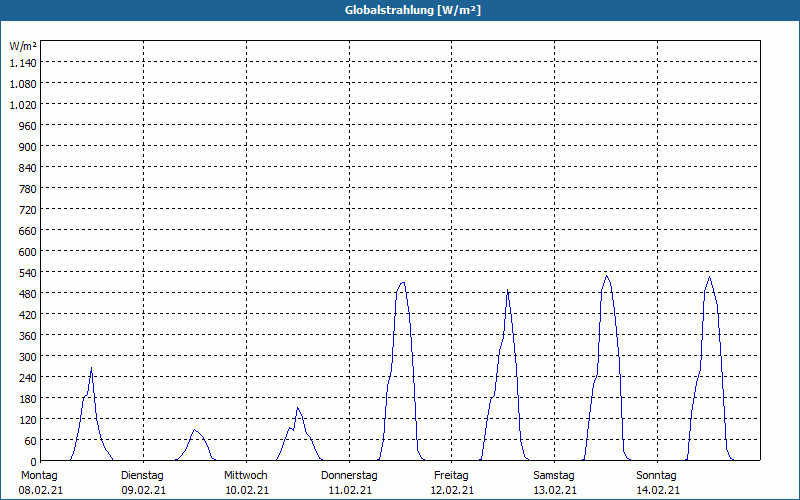Screen dimensions: 800x500
Task: Click the 780 y-axis label
Action: click(28, 189)
